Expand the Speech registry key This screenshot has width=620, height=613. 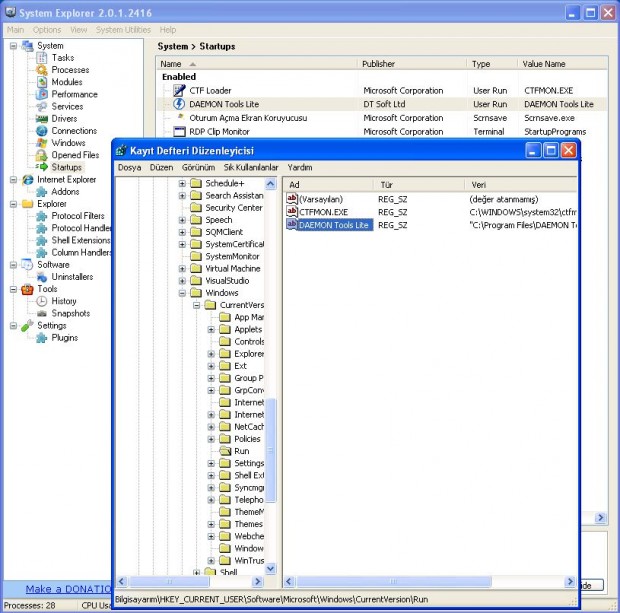point(182,220)
